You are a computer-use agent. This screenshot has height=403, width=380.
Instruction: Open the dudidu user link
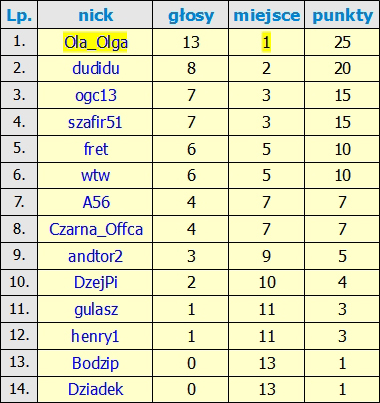pos(96,69)
